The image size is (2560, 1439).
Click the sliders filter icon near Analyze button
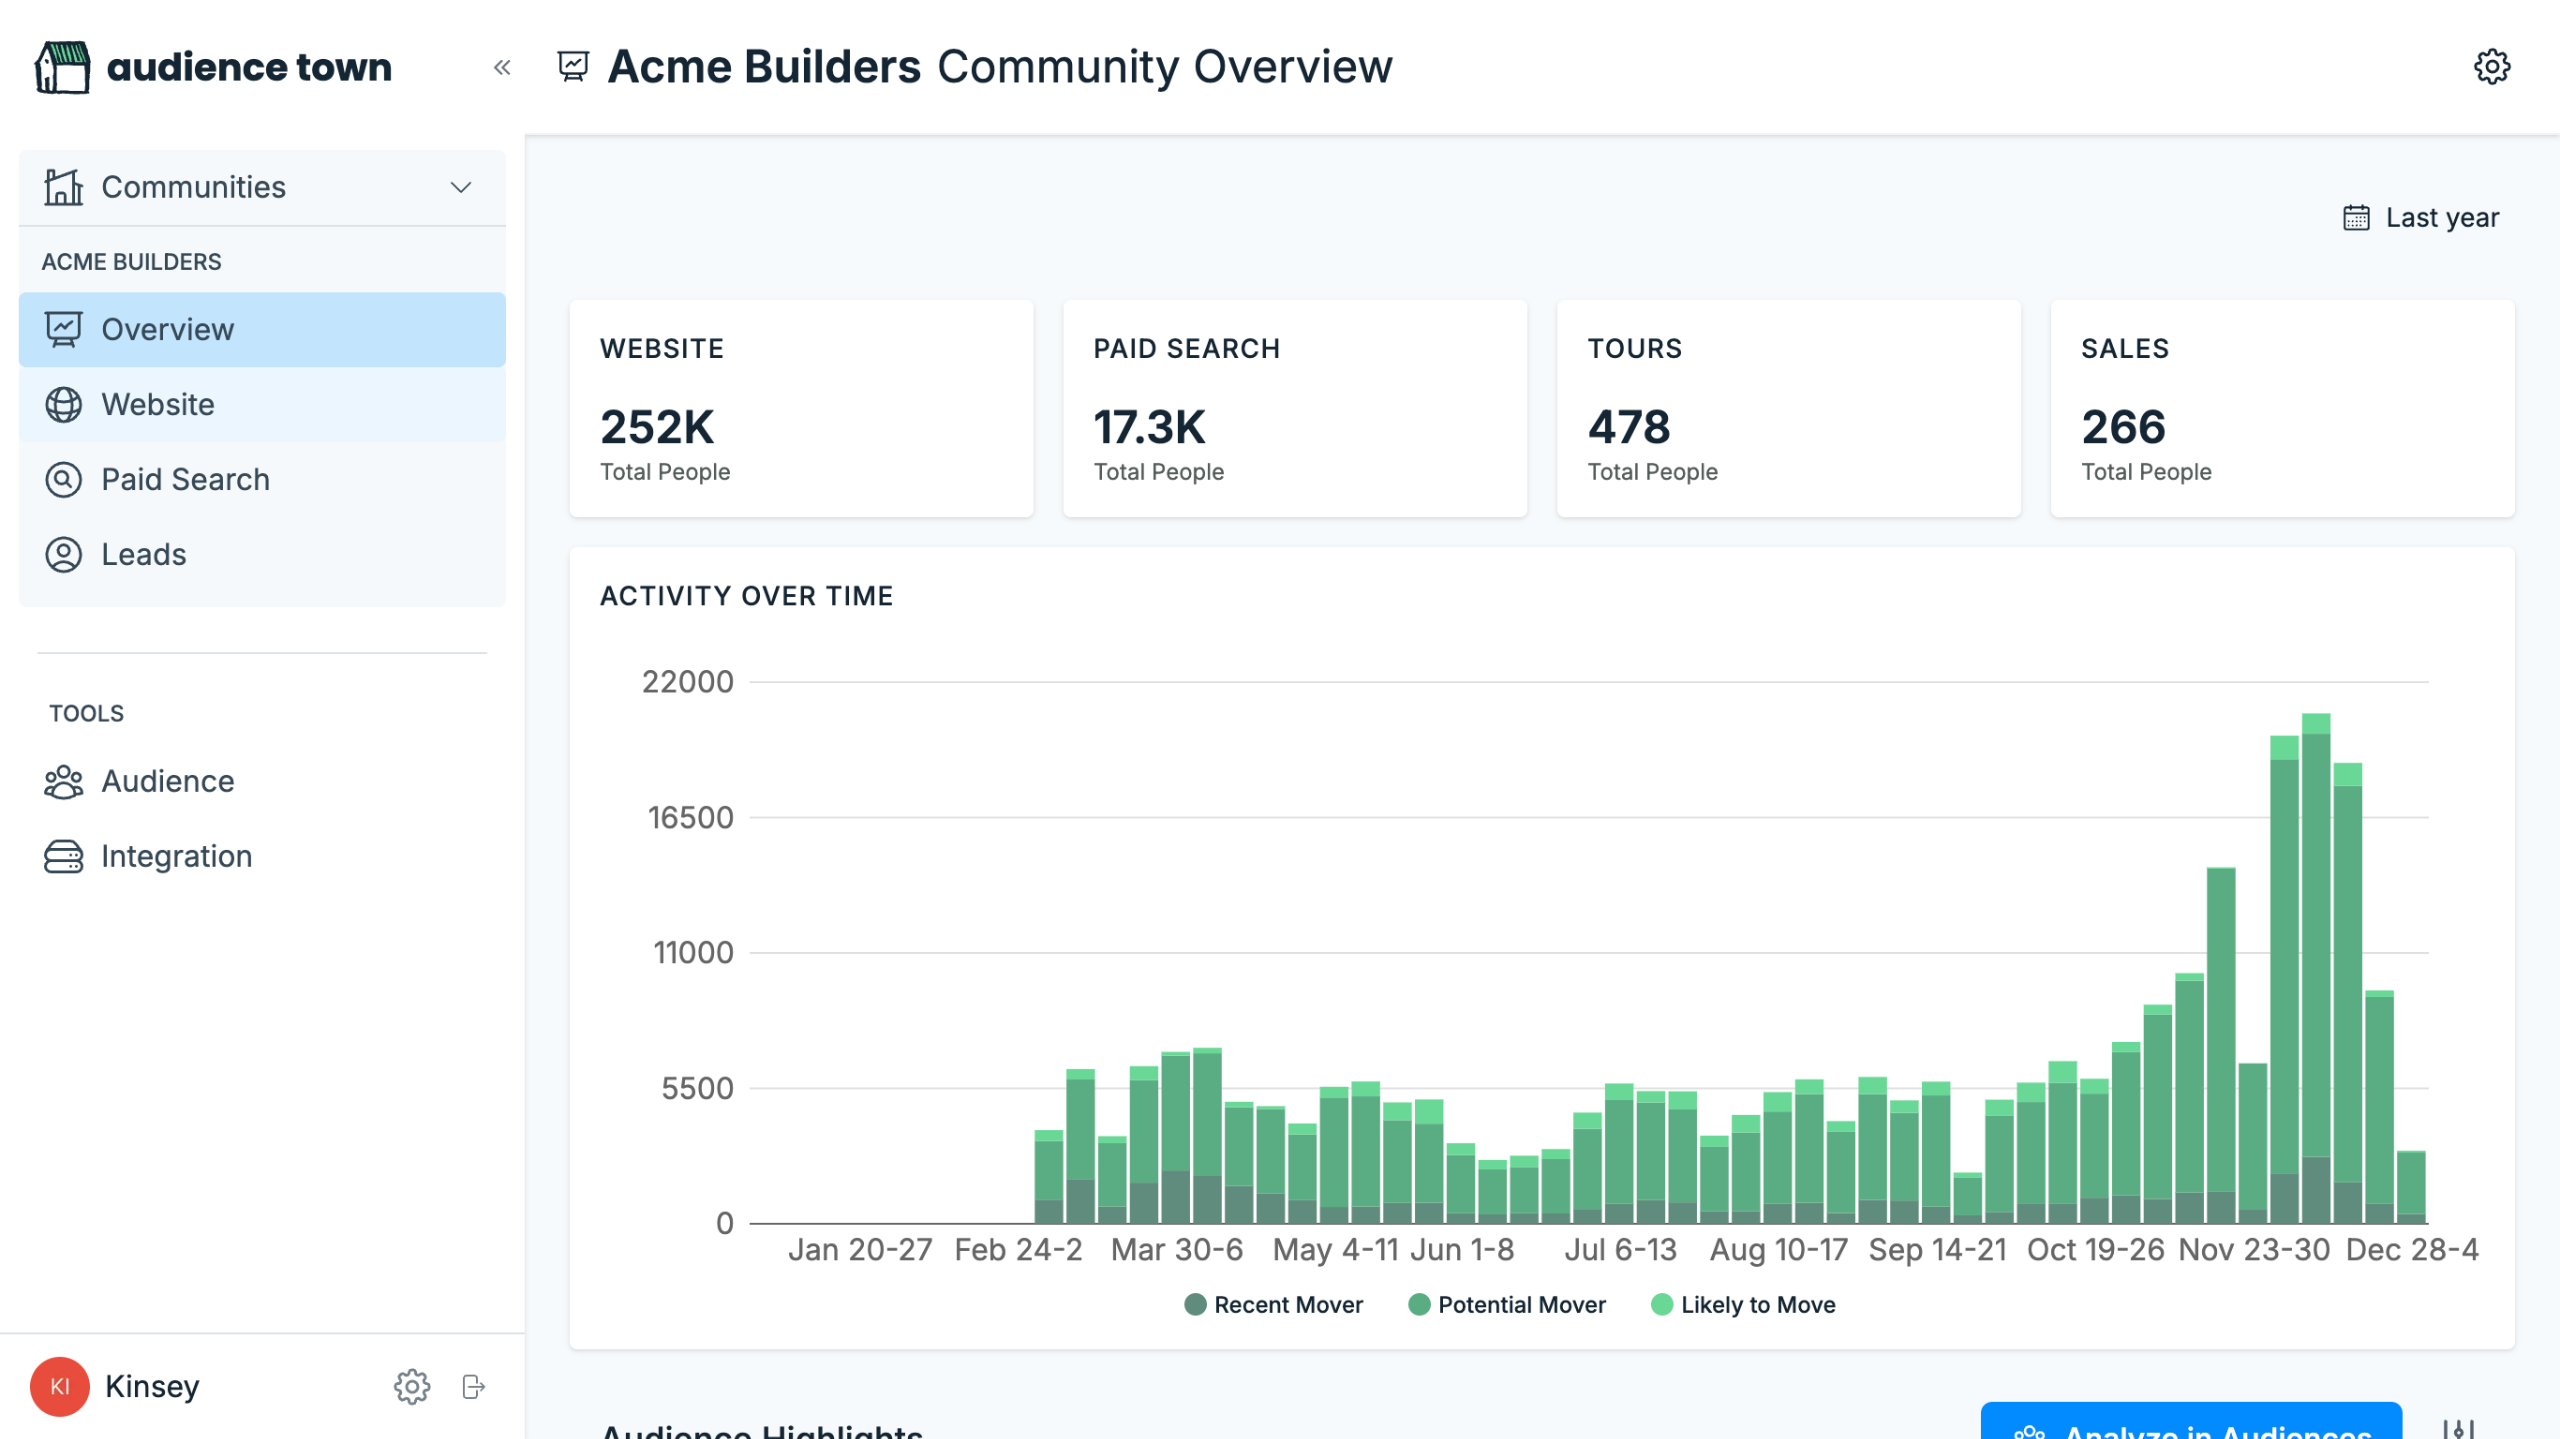(2457, 1428)
